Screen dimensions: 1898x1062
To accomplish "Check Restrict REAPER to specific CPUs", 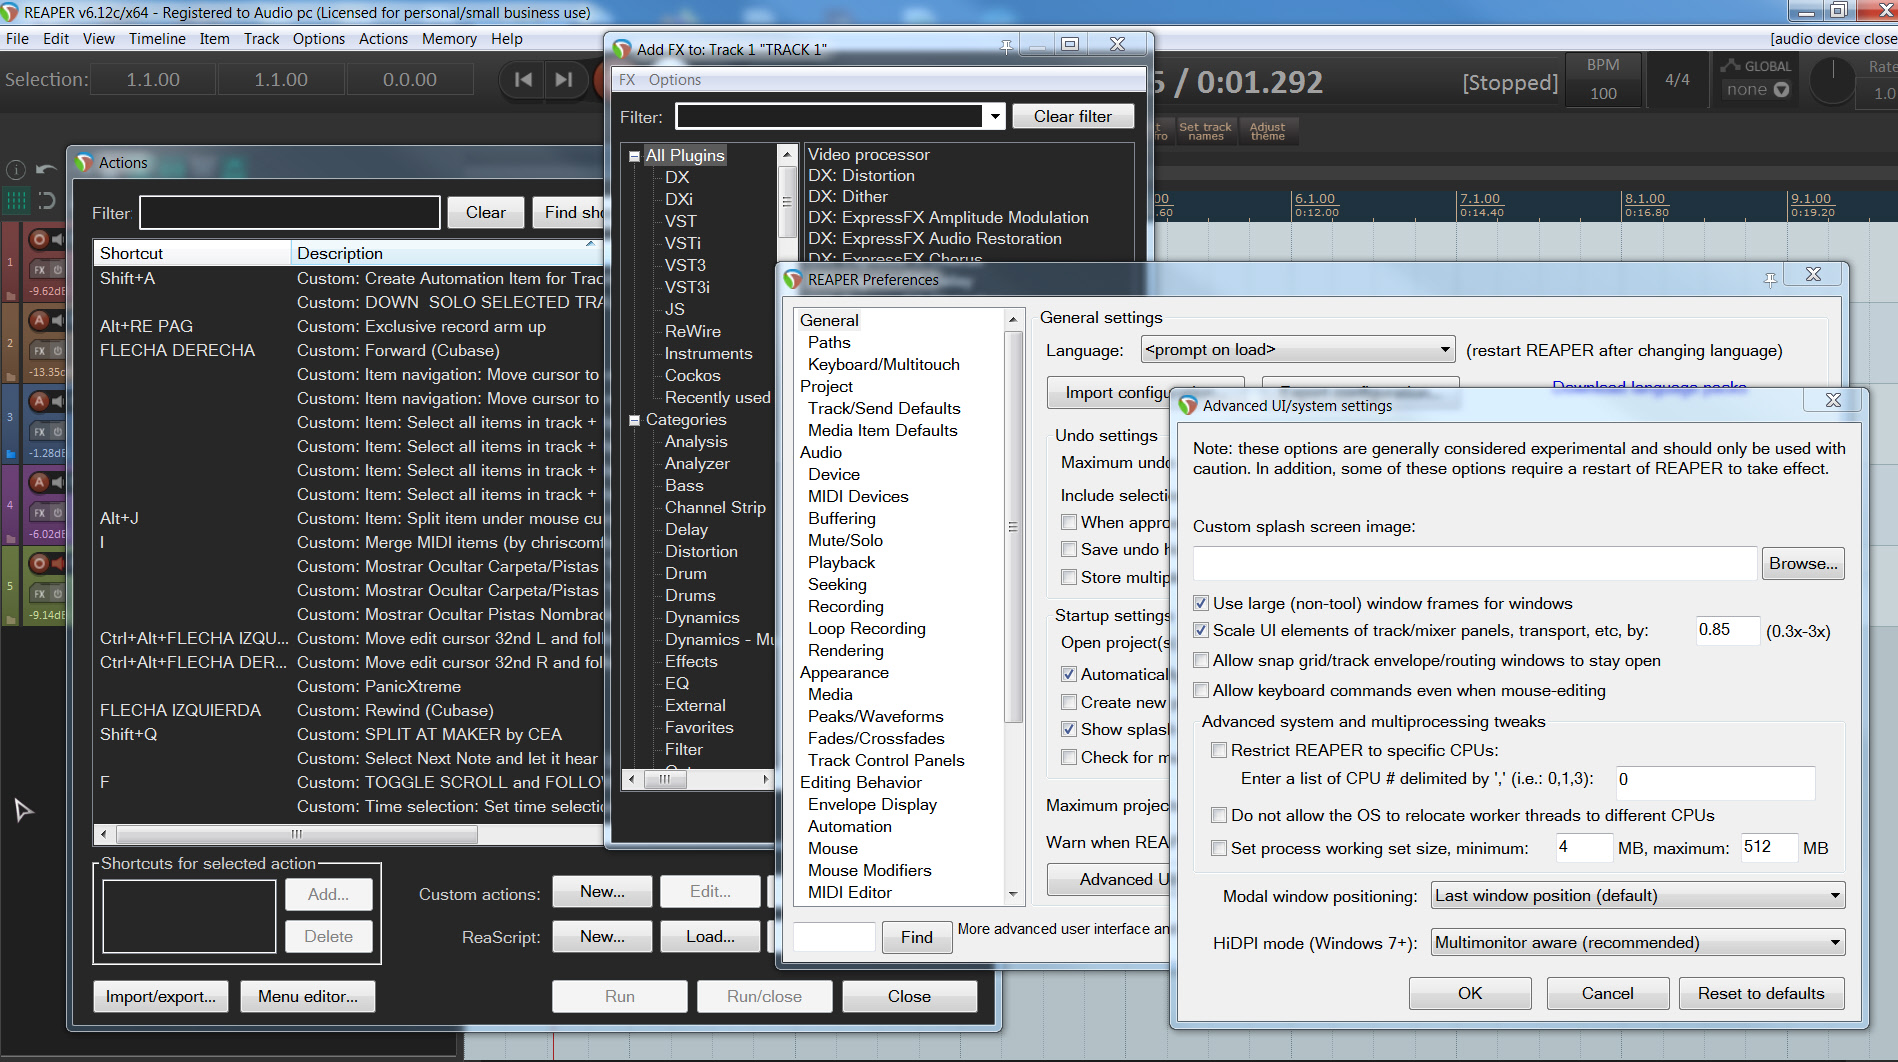I will [x=1219, y=750].
